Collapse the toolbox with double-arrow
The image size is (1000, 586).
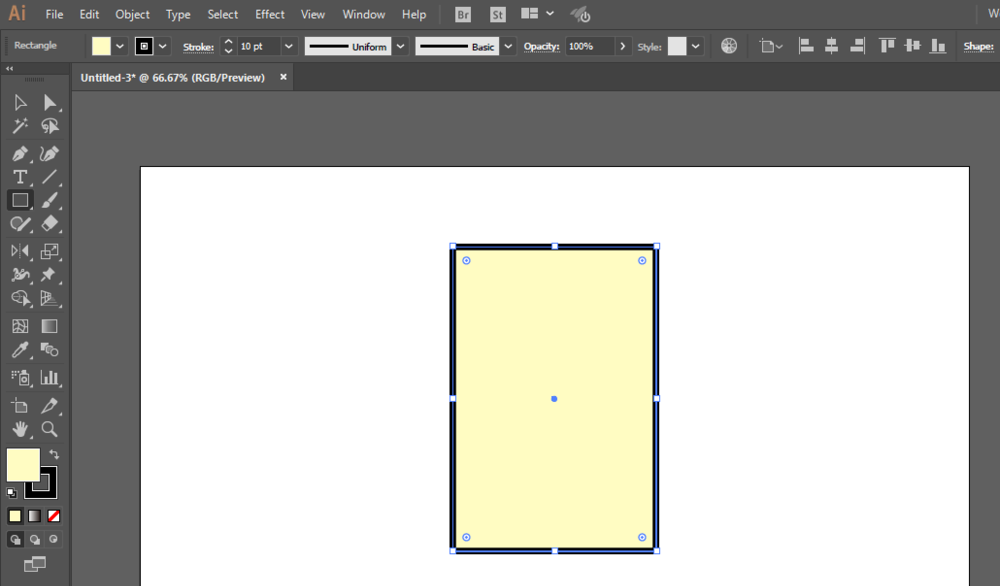tap(10, 68)
